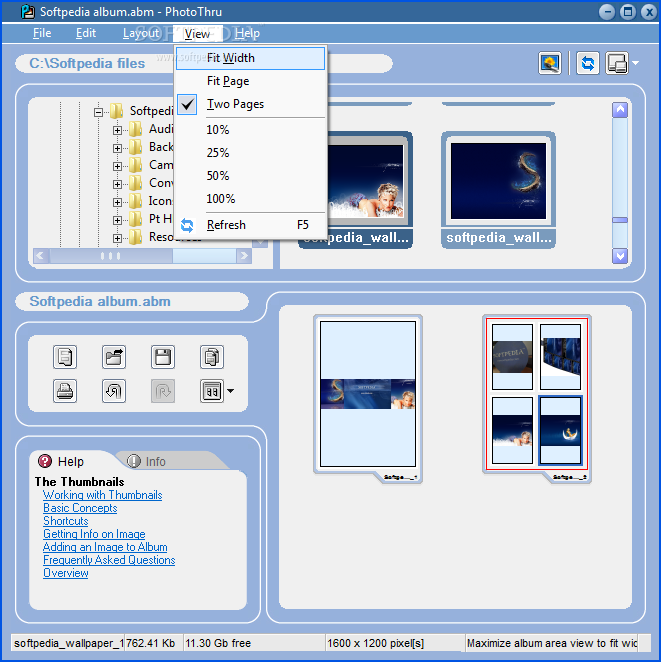Open the Layout menu
The image size is (661, 662).
141,33
